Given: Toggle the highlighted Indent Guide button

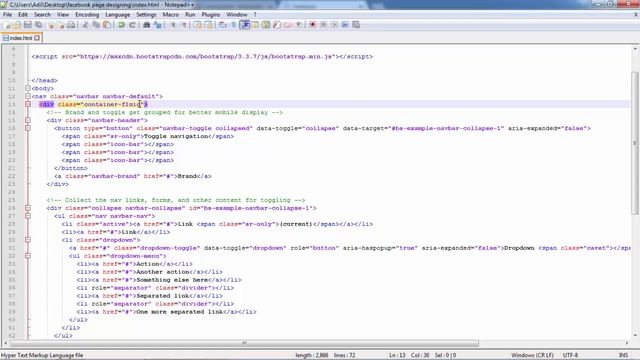Looking at the screenshot, I should click(244, 25).
